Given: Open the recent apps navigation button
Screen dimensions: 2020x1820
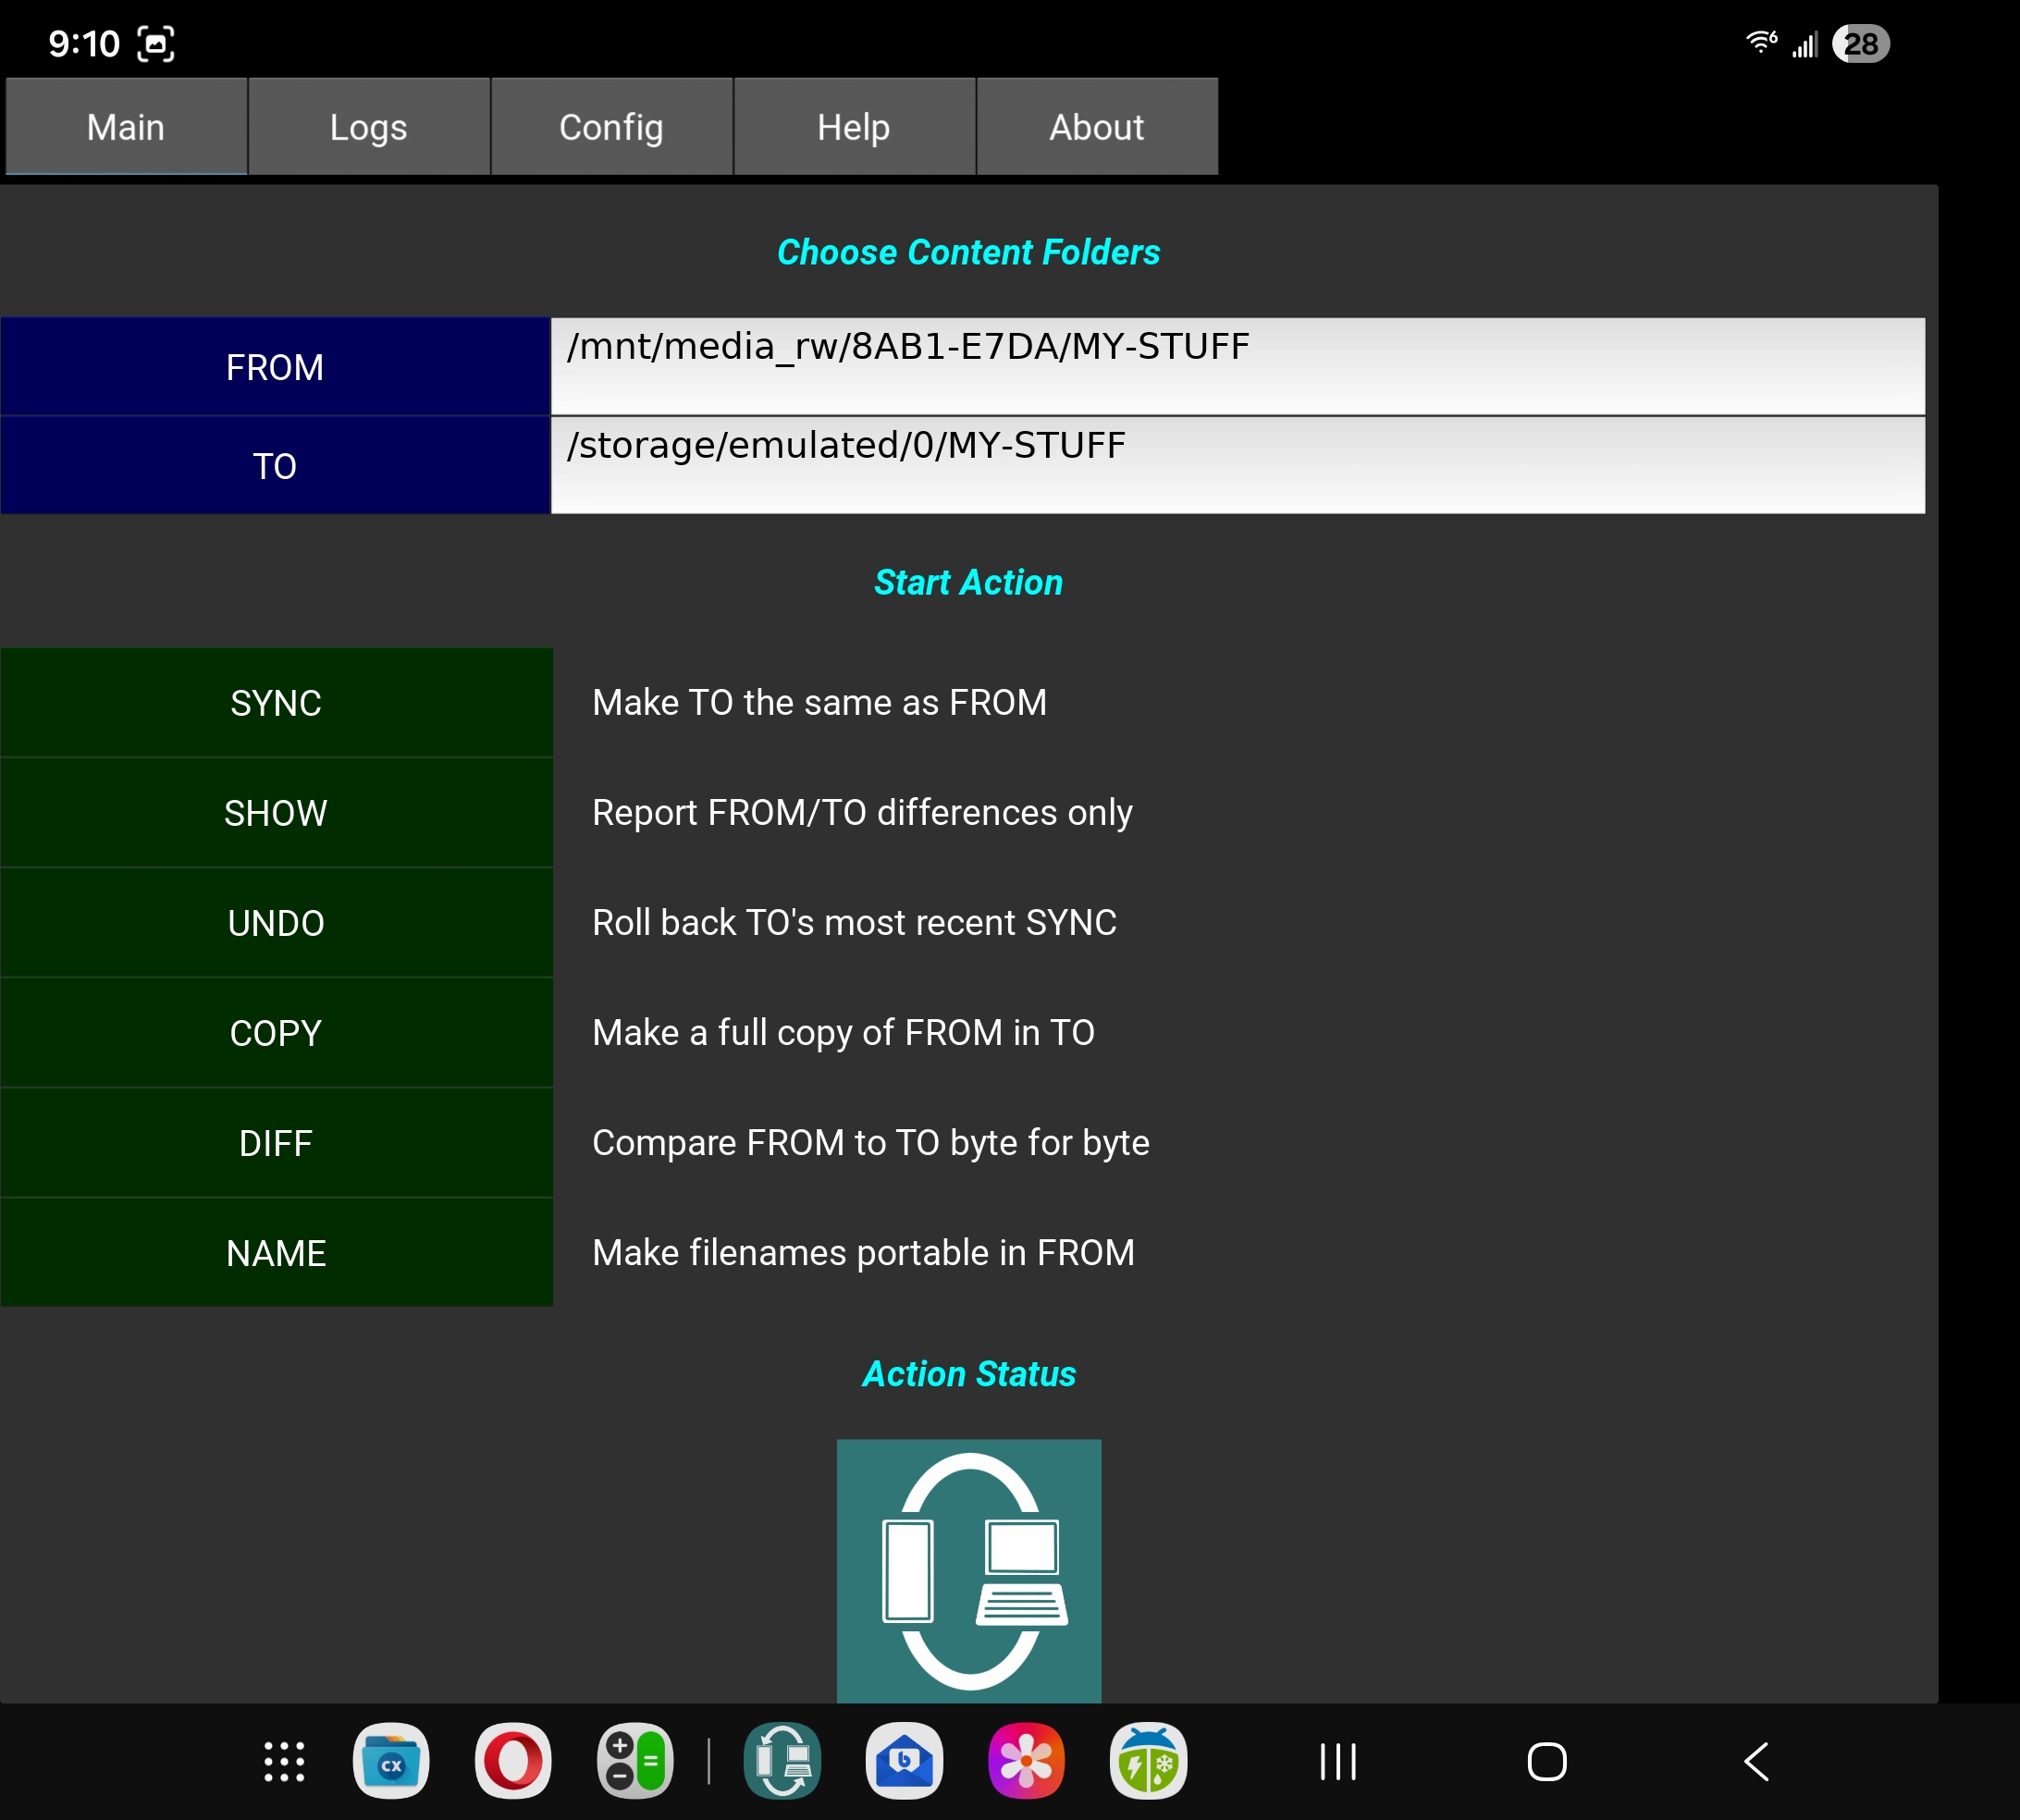Looking at the screenshot, I should [1338, 1762].
